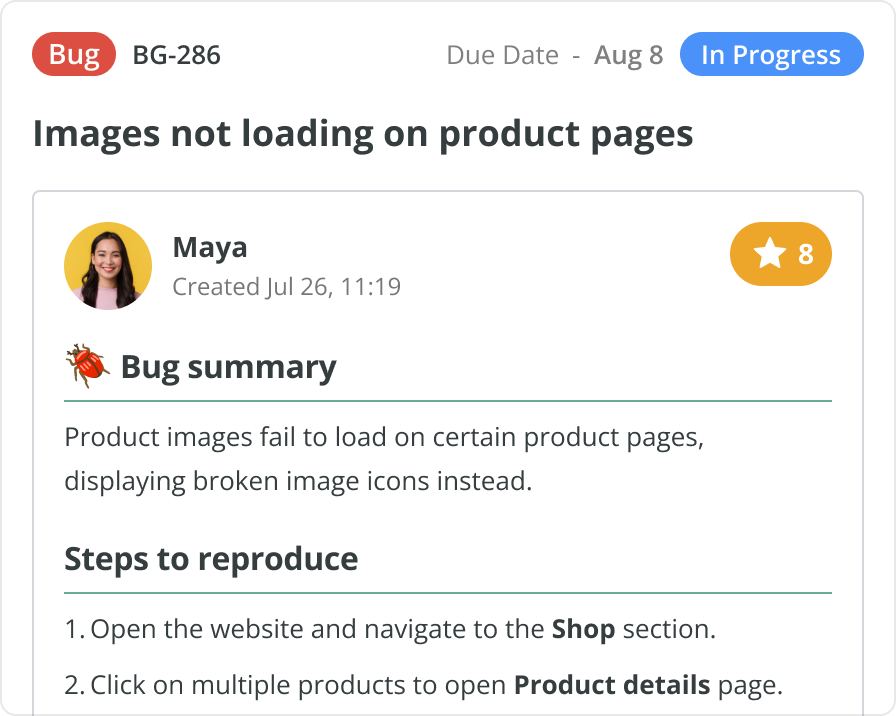Click the 'displaying broken image icons' text line

pos(298,481)
